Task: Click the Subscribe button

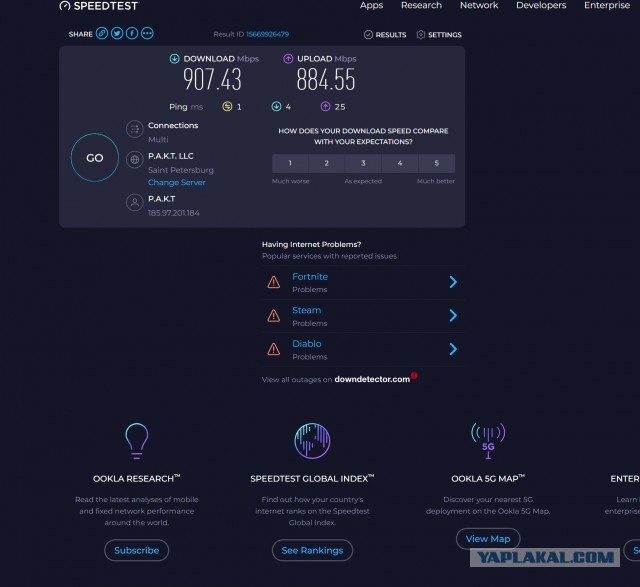Action: [137, 550]
